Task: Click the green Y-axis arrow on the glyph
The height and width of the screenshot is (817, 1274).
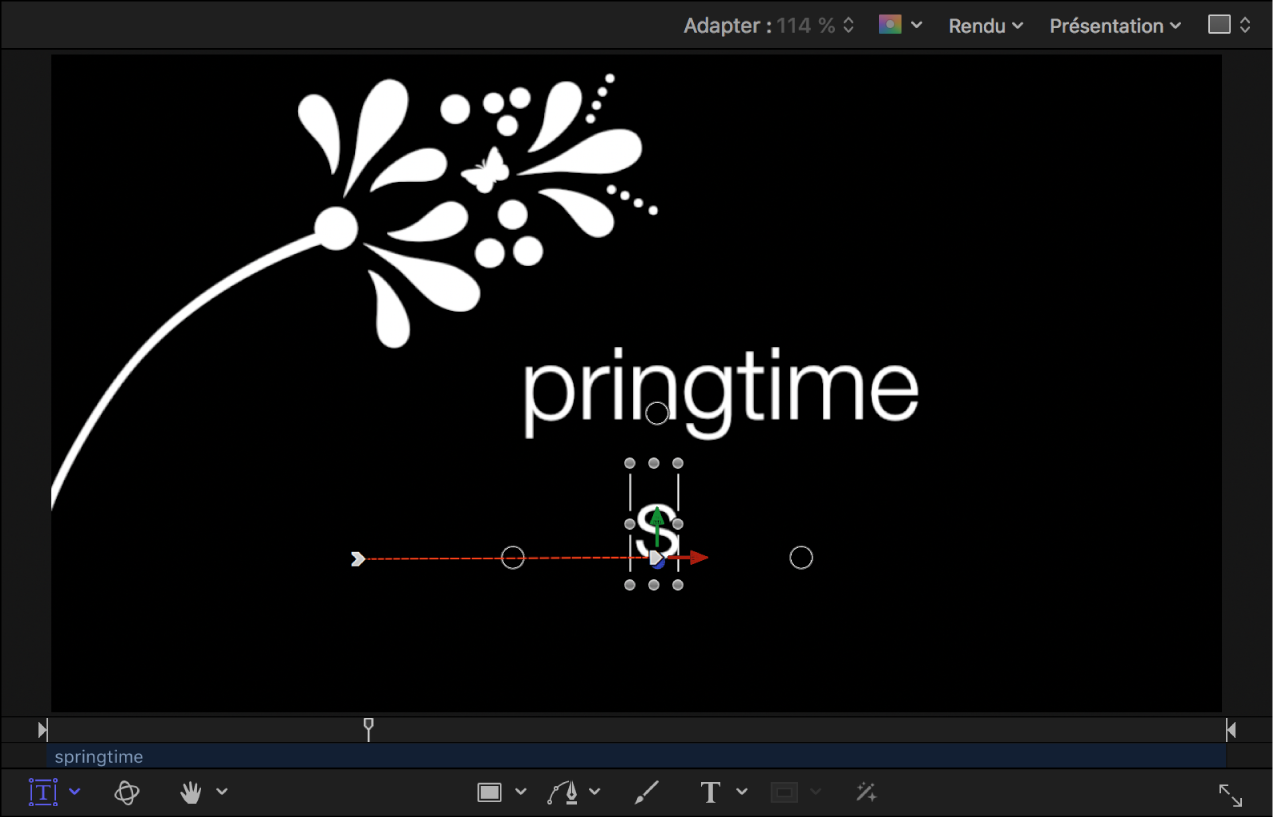Action: point(656,517)
